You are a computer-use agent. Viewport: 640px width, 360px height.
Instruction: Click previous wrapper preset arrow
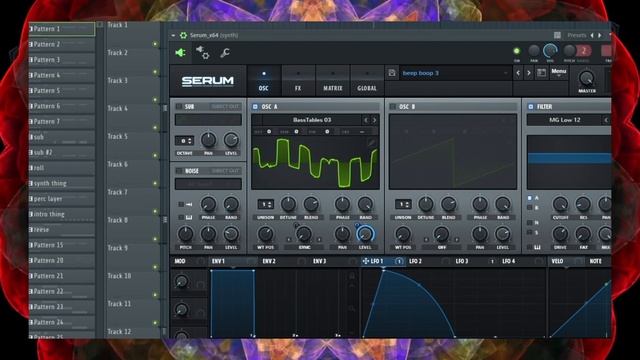pyautogui.click(x=592, y=36)
